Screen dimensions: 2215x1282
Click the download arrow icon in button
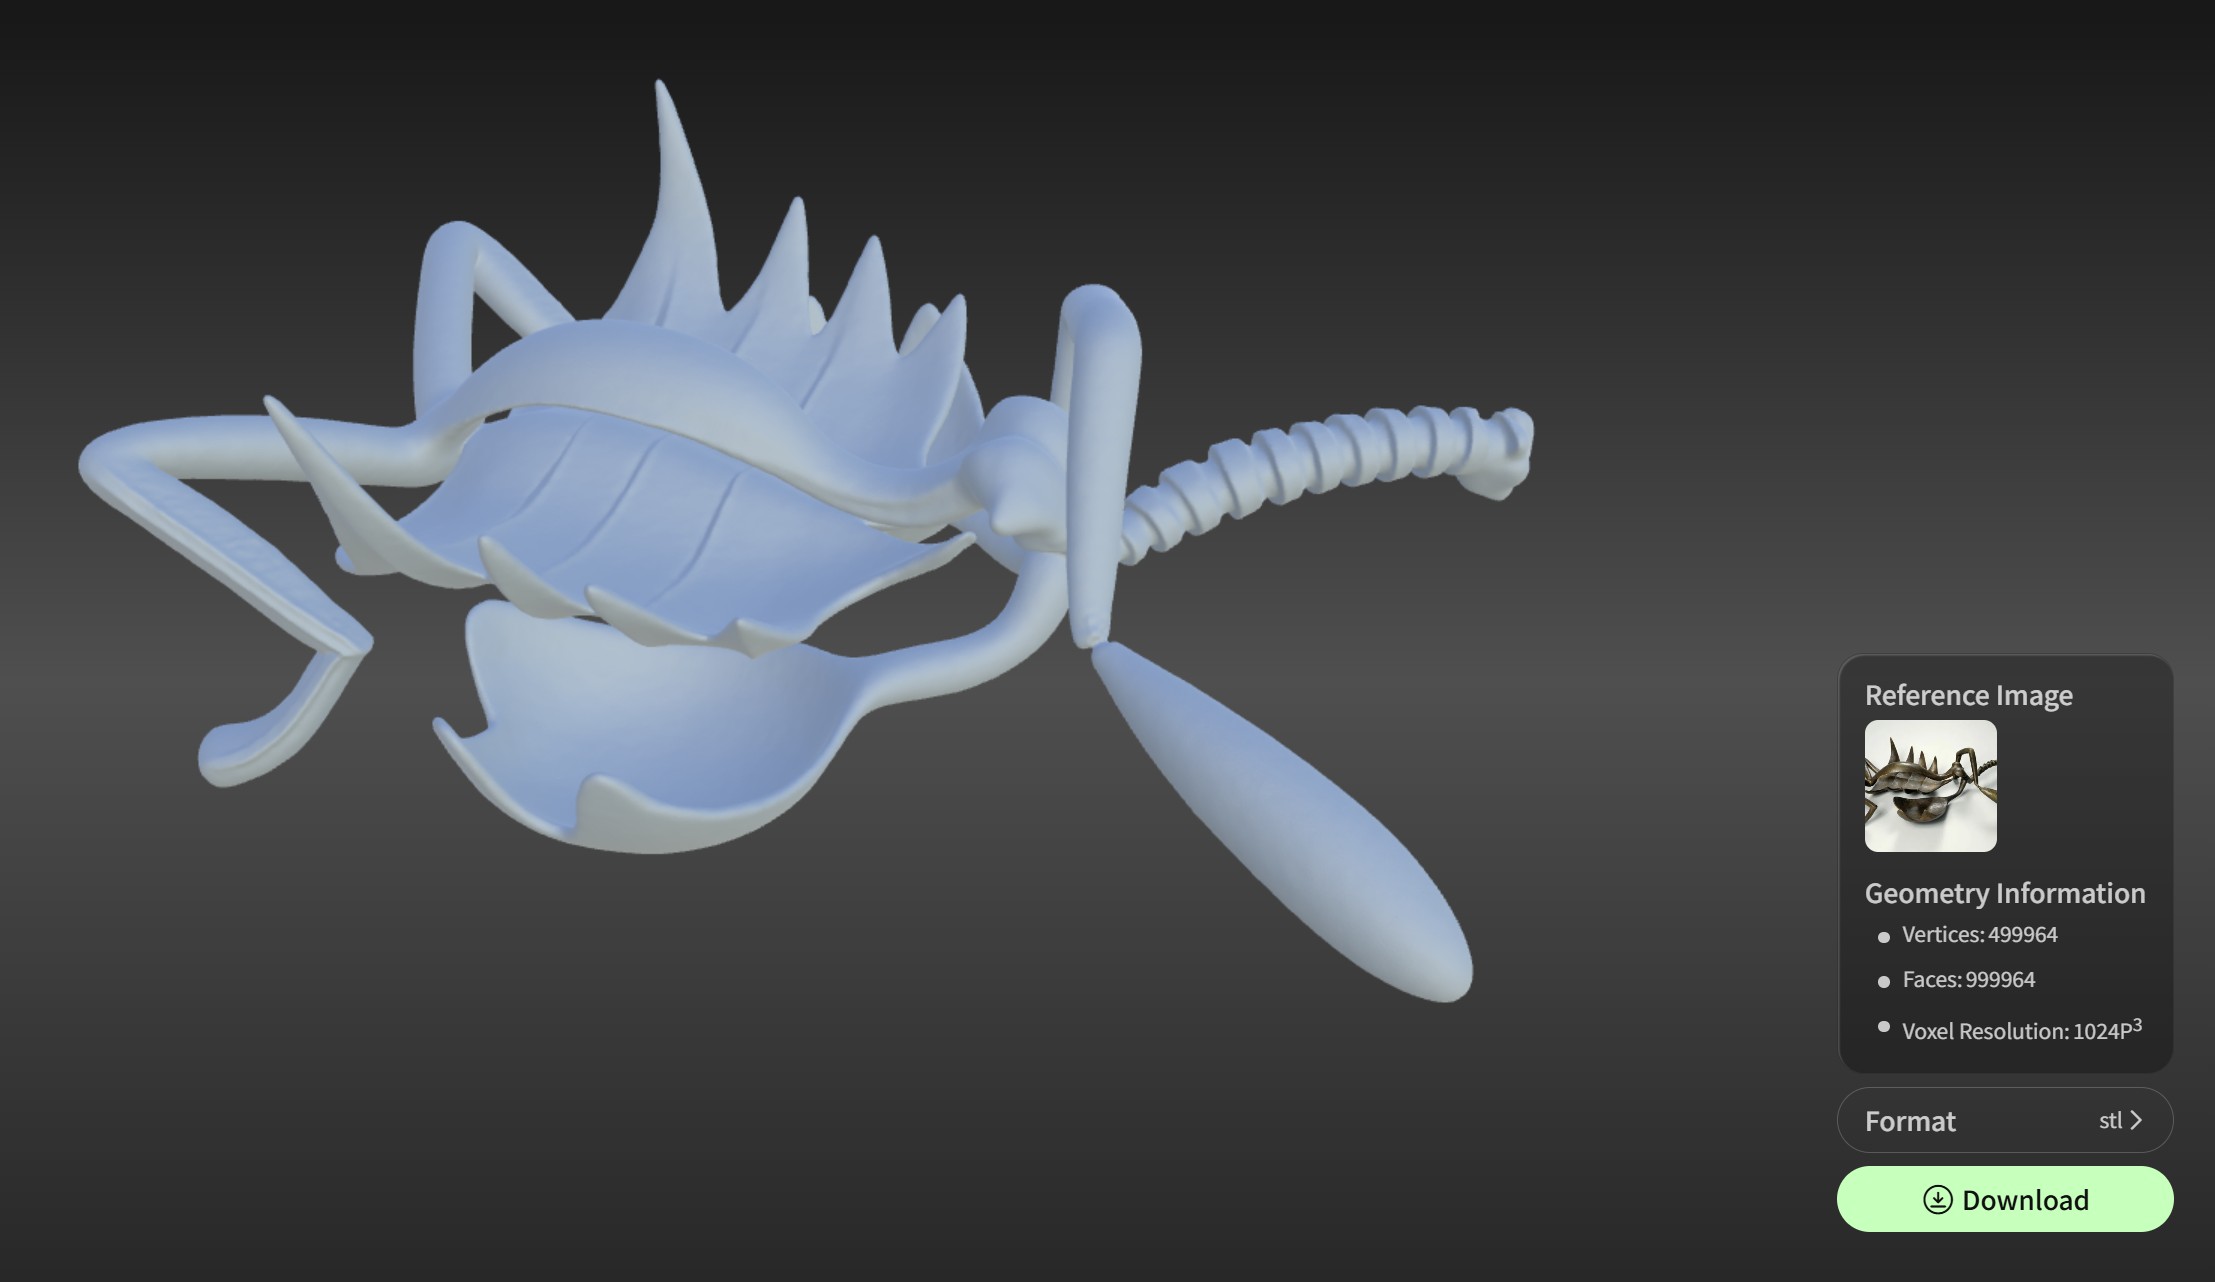[x=1937, y=1200]
